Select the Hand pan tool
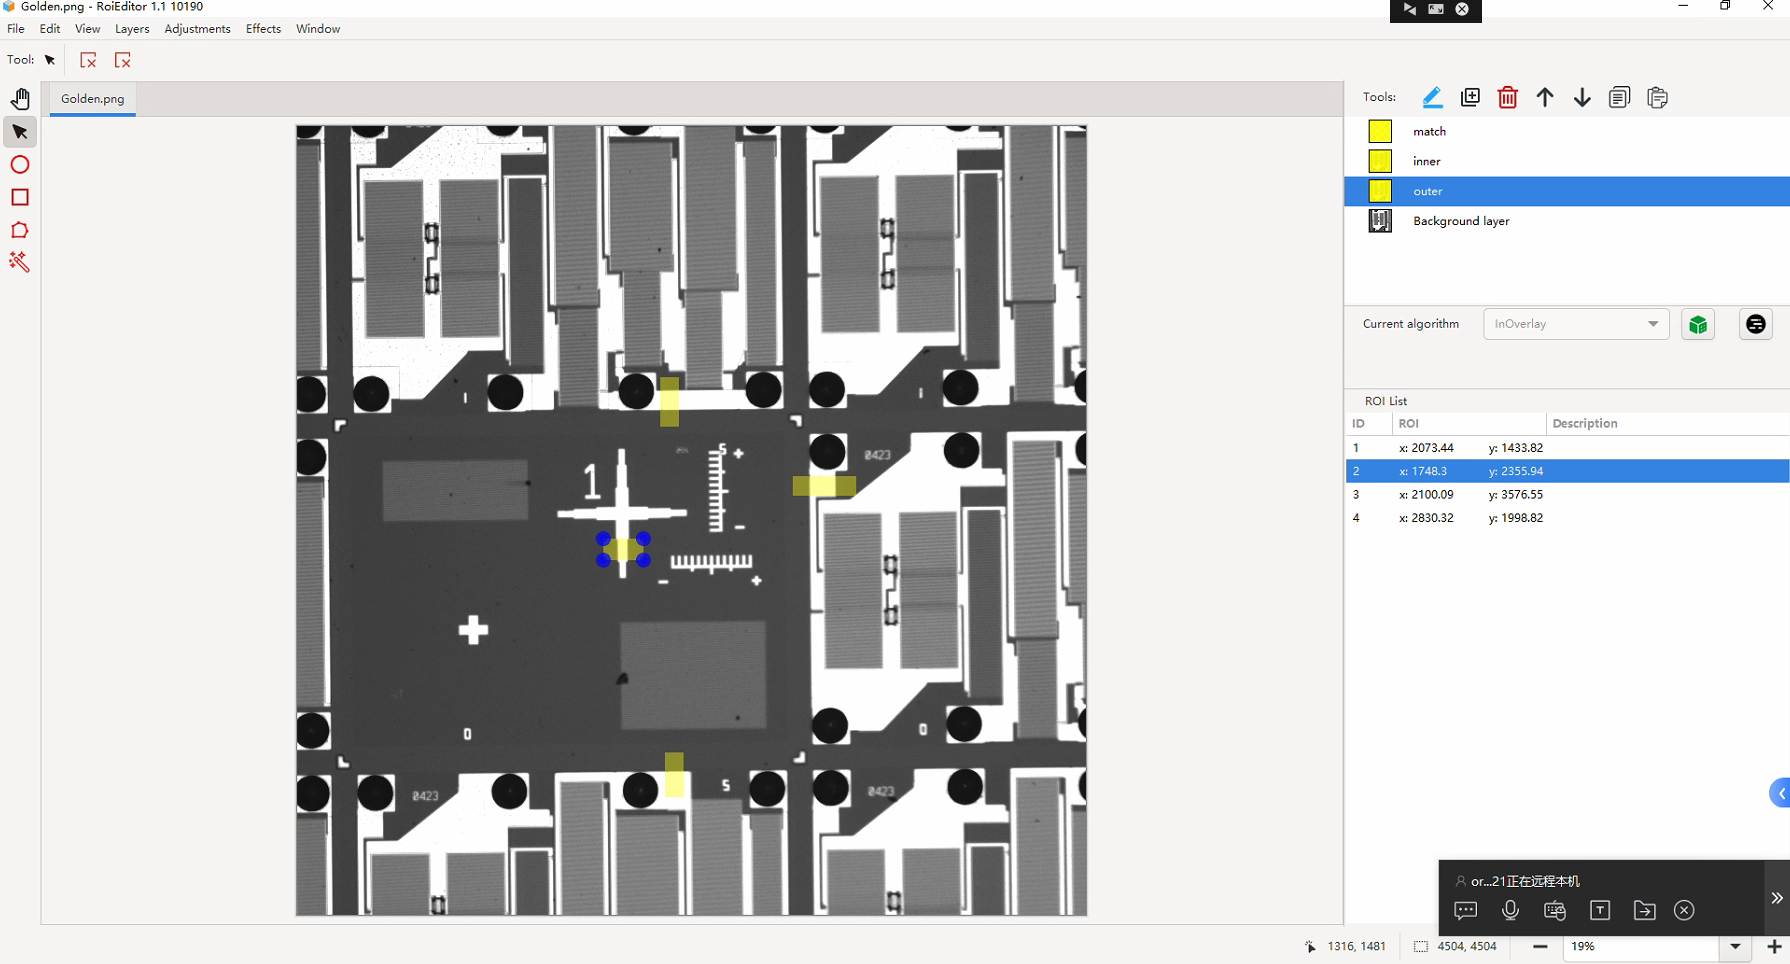The width and height of the screenshot is (1790, 964). tap(20, 98)
